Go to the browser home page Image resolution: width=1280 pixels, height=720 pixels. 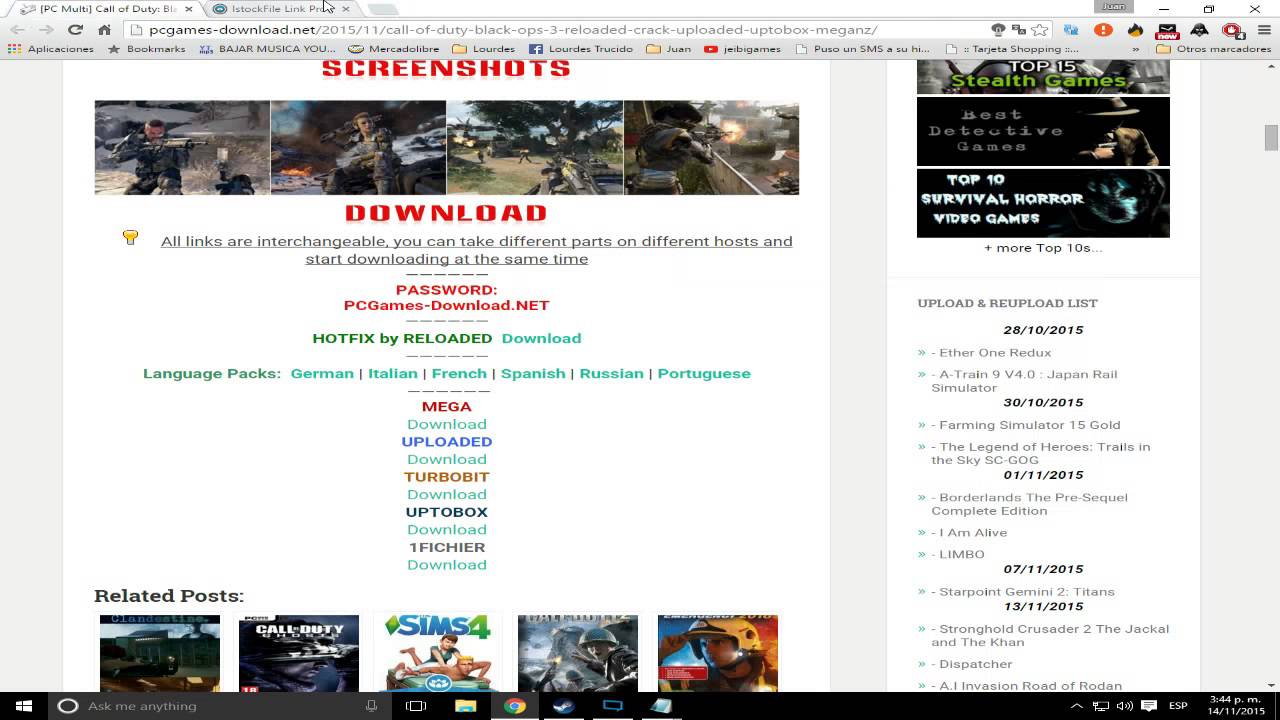click(x=104, y=30)
